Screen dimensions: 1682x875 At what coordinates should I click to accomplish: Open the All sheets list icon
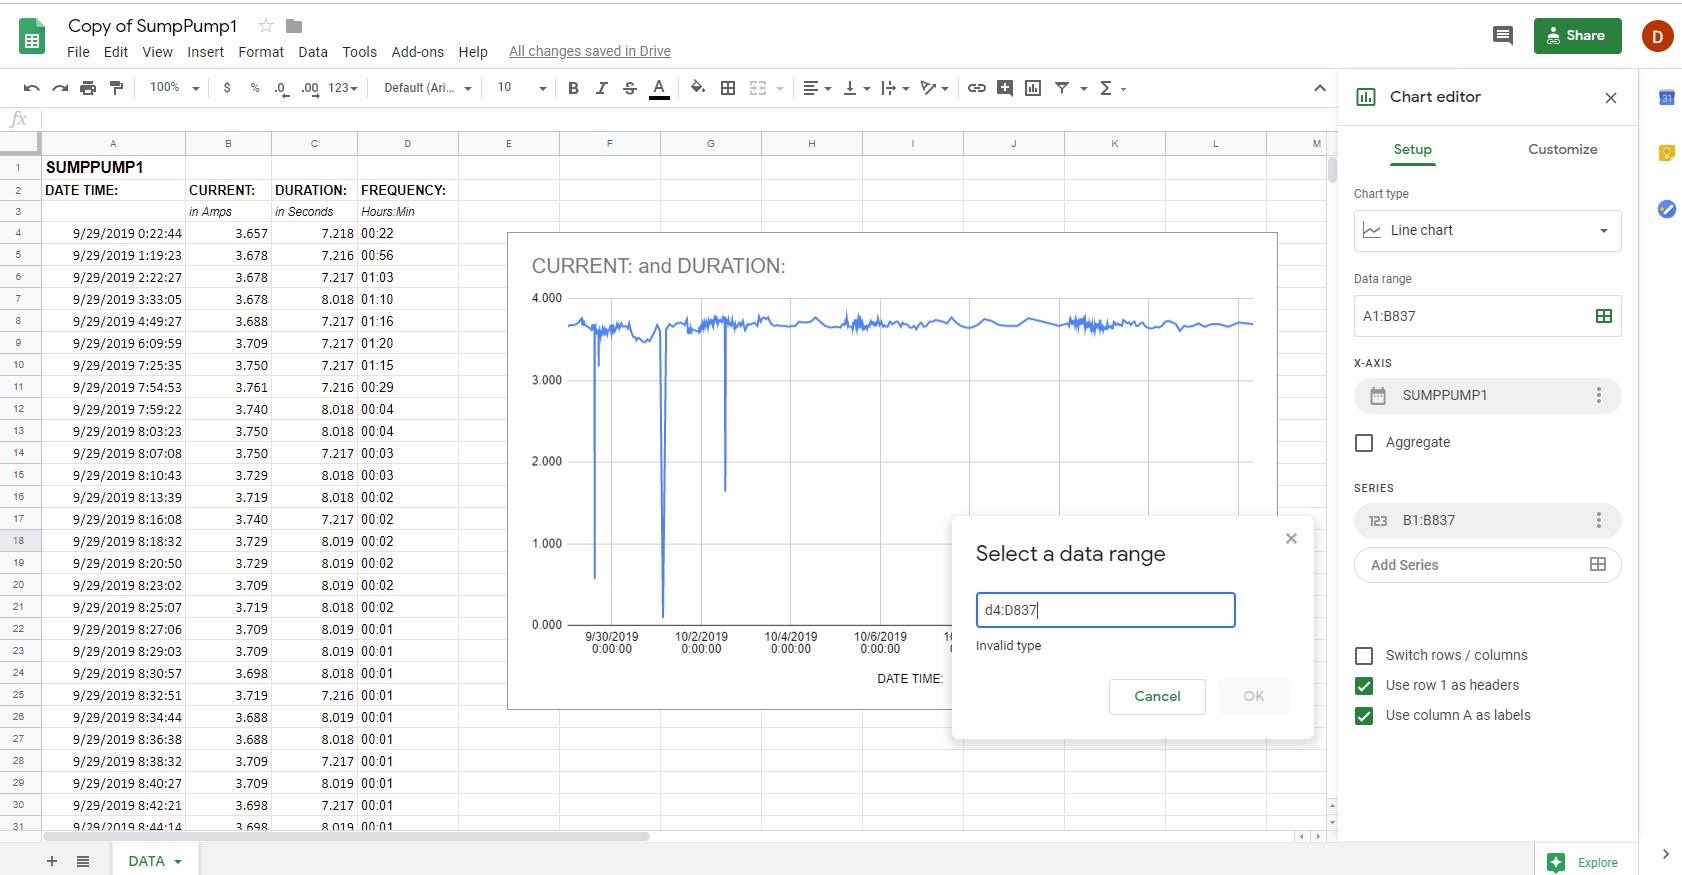click(x=83, y=861)
